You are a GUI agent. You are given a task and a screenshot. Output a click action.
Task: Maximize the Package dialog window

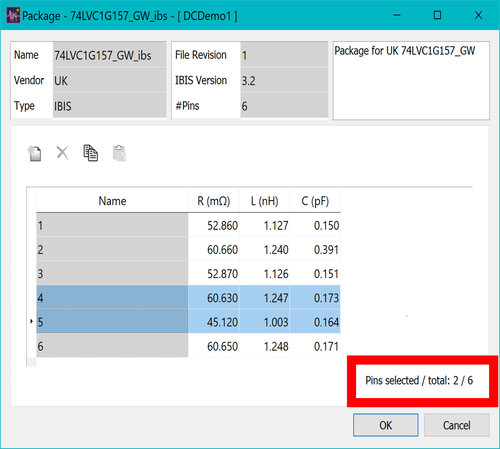437,15
